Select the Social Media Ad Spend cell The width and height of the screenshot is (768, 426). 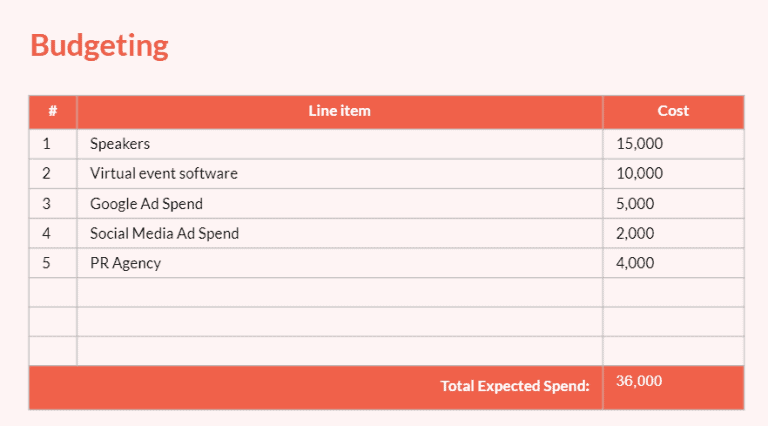pyautogui.click(x=164, y=234)
